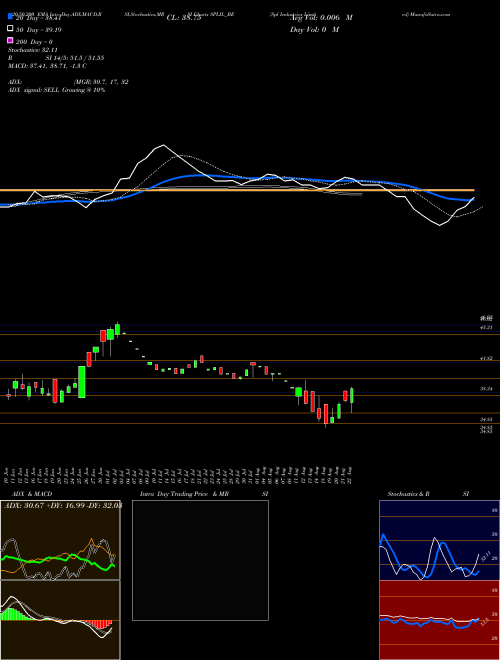Viewport: 500px width, 660px height.
Task: Select the '50 Day = 39.19' legend text
Action: 39,30
